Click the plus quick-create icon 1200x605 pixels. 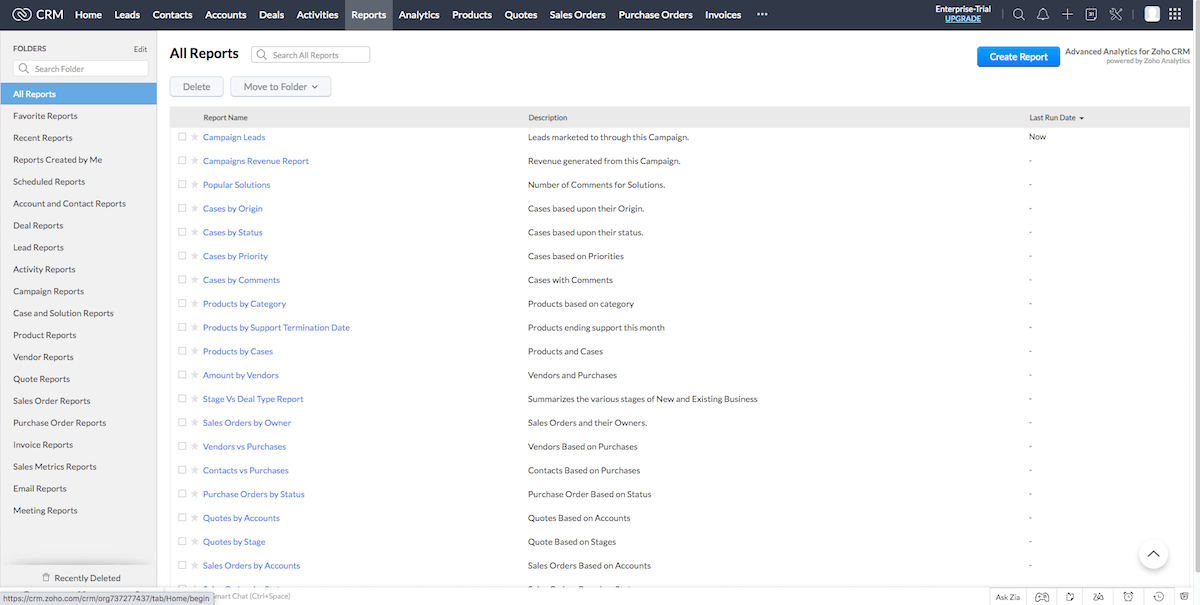pyautogui.click(x=1067, y=15)
